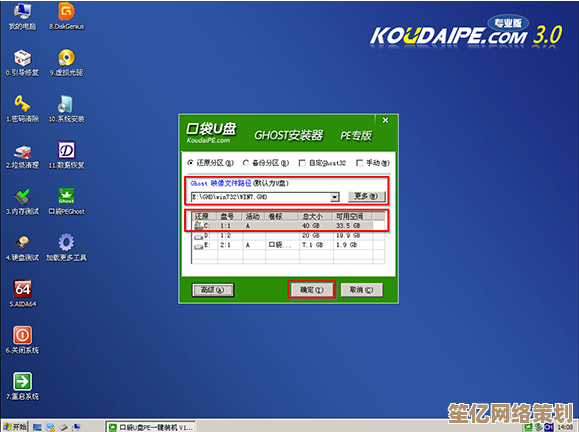Open the 3.内存测试 memory test icon
The image size is (579, 432).
coord(23,201)
